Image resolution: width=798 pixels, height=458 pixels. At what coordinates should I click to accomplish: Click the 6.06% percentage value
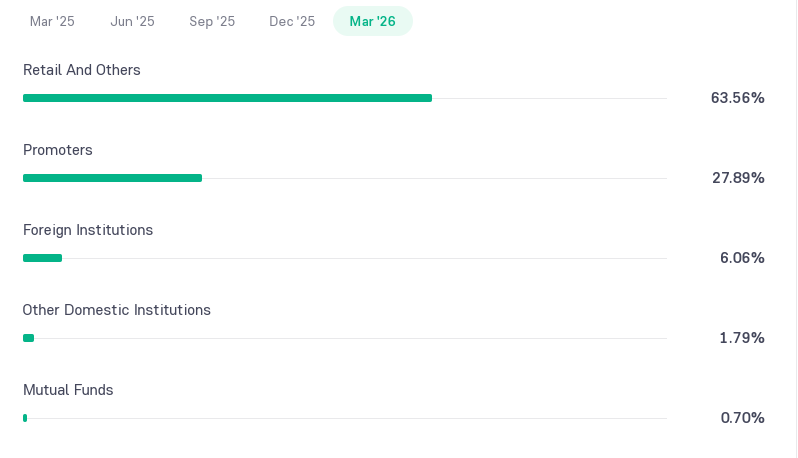tap(742, 258)
